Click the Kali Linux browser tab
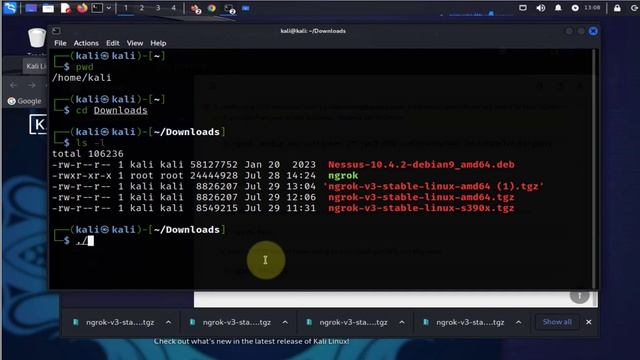The height and width of the screenshot is (360, 640). [36, 66]
